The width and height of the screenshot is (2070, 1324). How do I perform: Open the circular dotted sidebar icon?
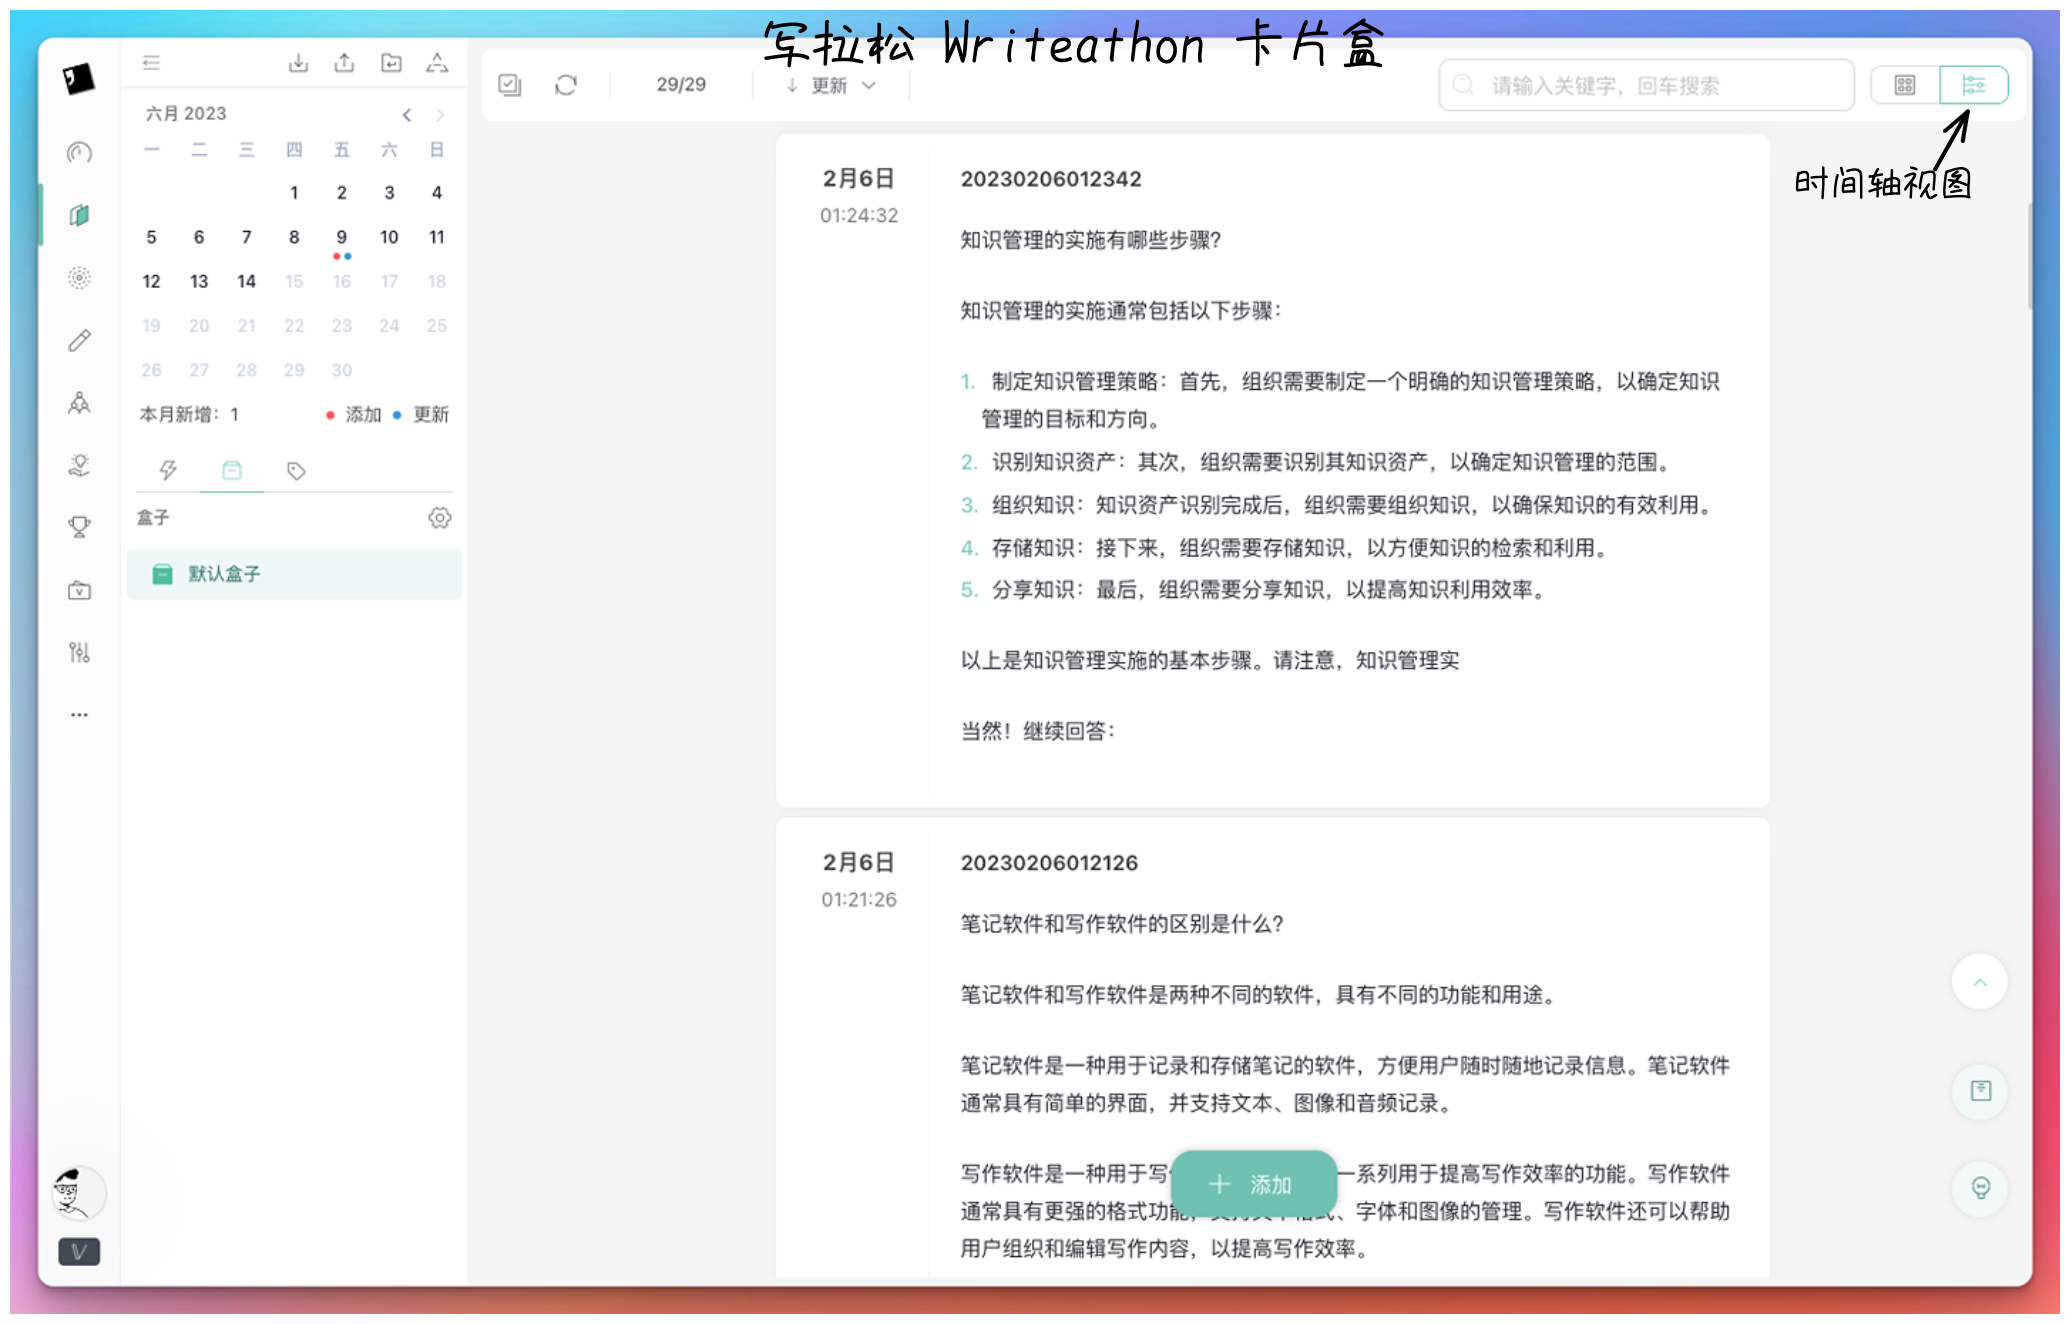(79, 278)
